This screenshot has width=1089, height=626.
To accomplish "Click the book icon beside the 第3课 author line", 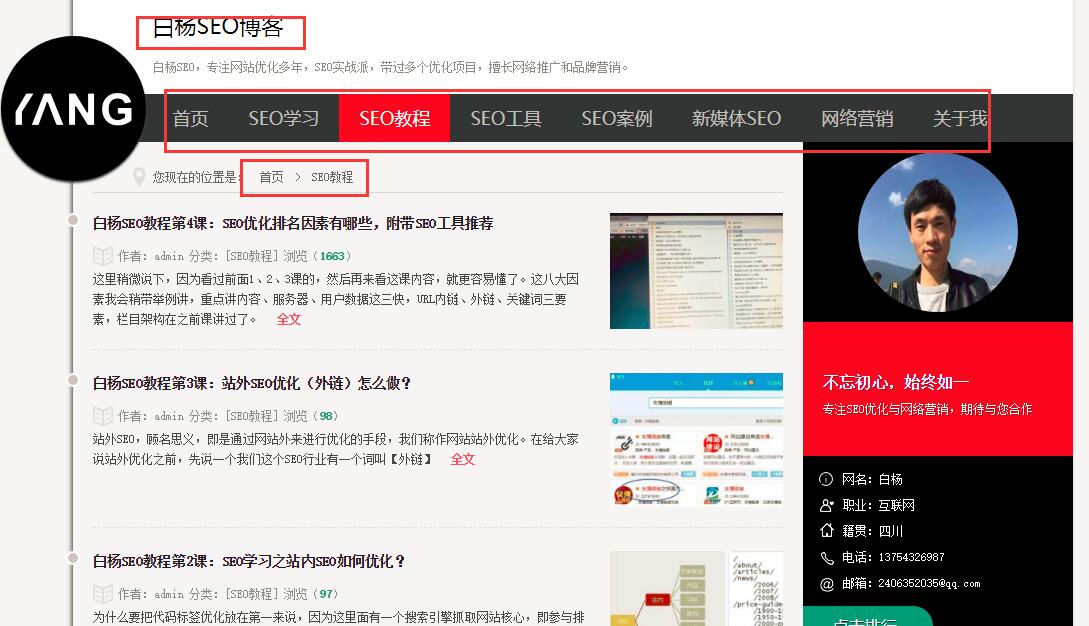I will coord(103,415).
